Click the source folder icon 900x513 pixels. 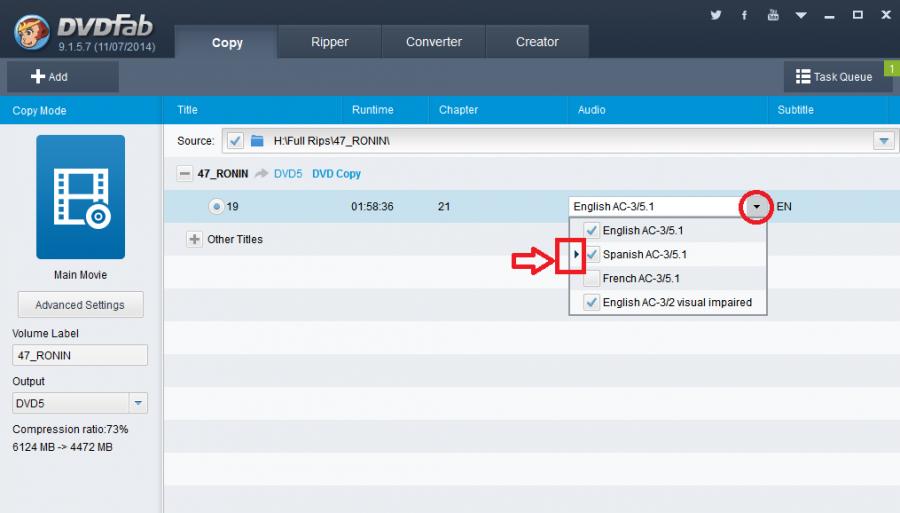257,141
